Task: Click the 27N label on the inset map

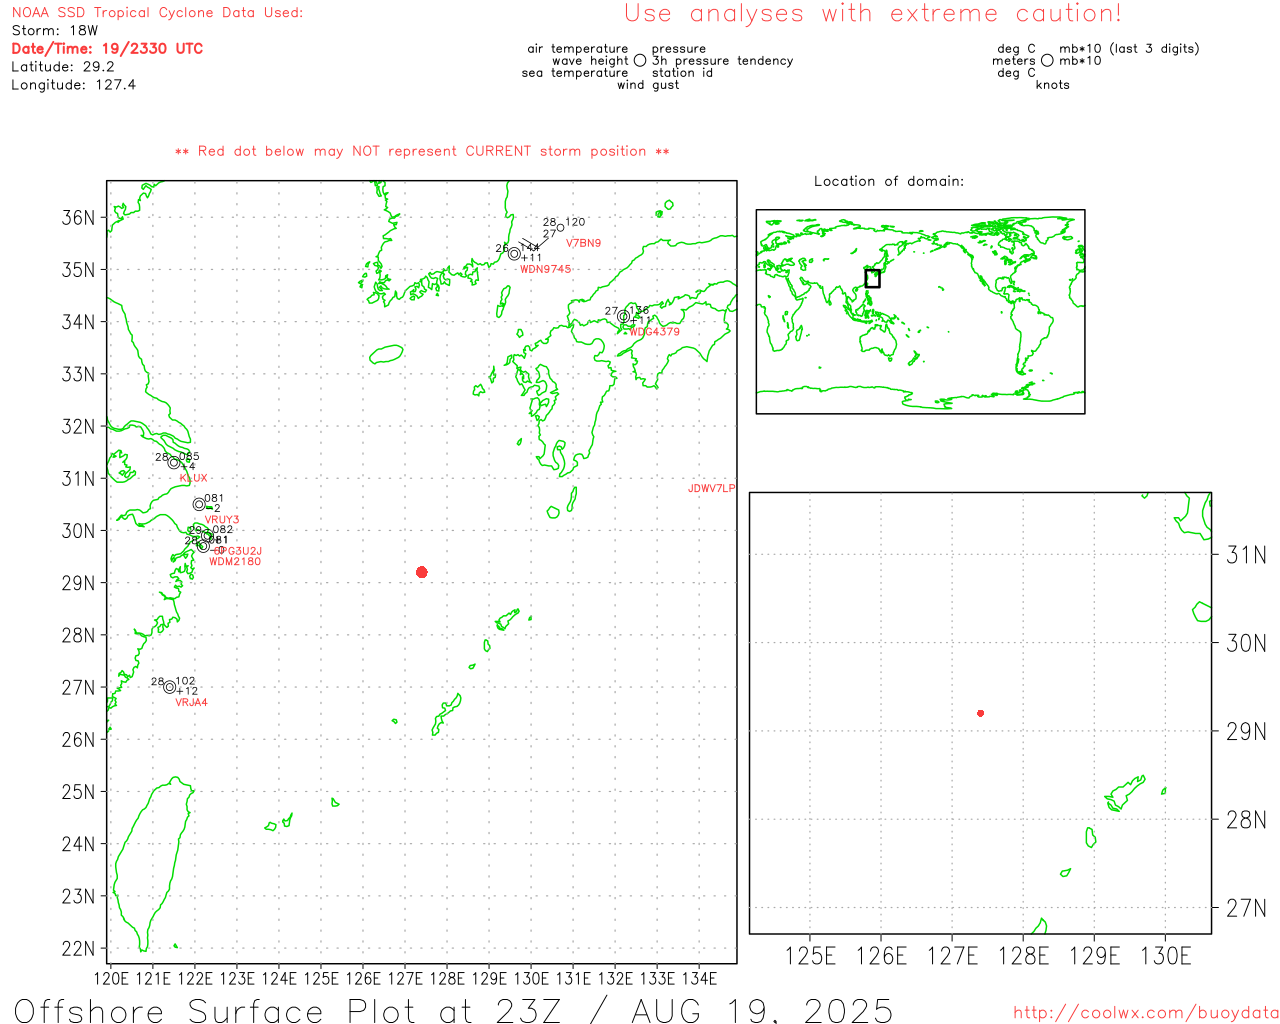Action: pos(1246,908)
